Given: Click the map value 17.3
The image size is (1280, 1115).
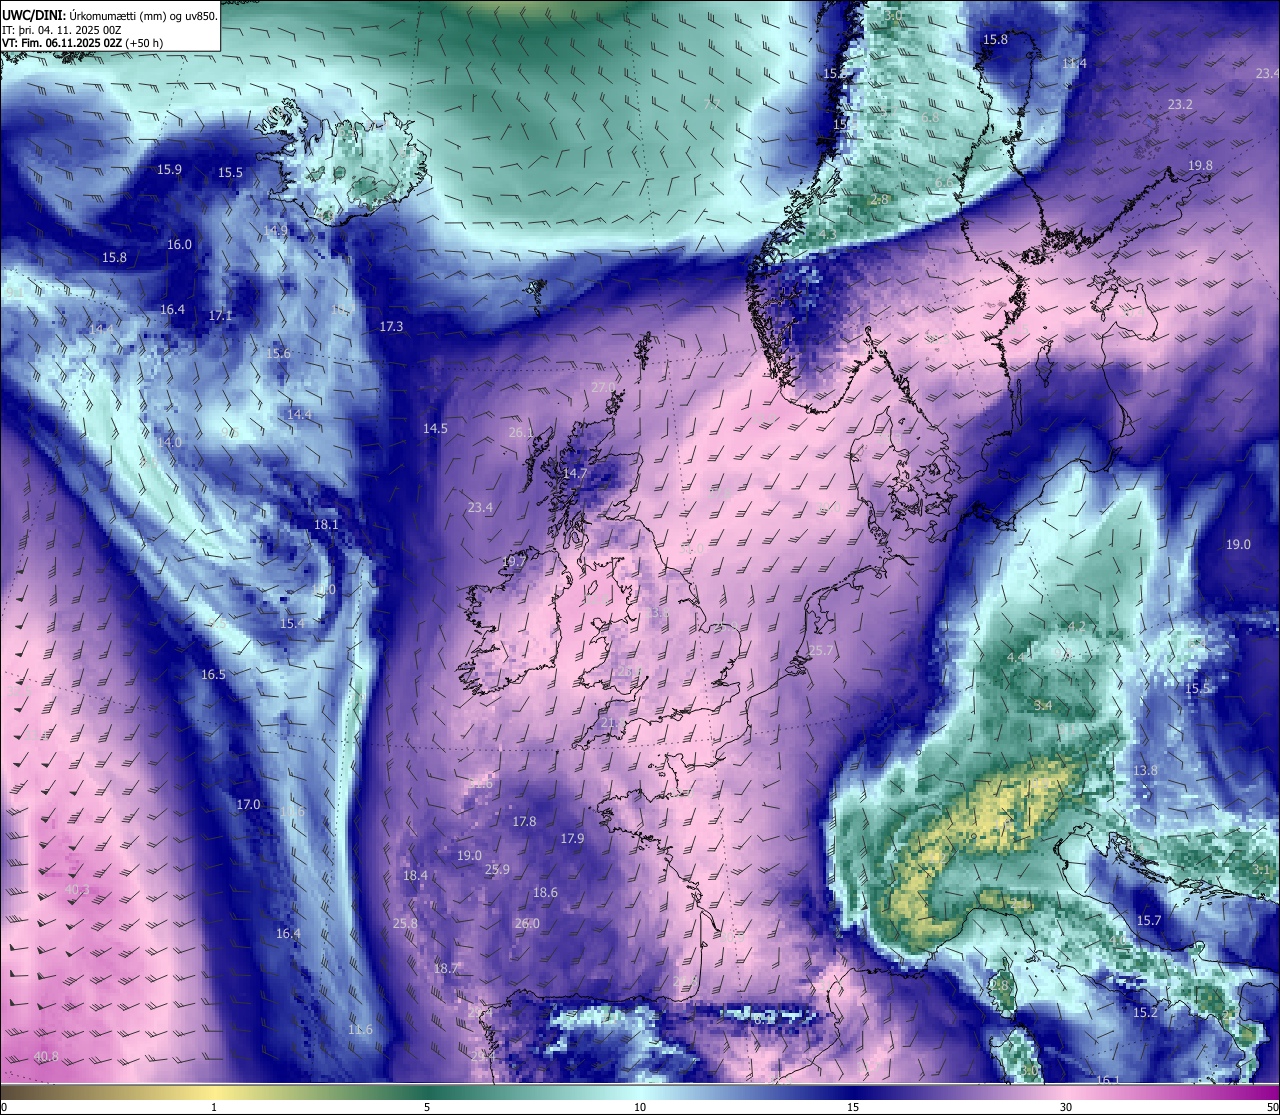Looking at the screenshot, I should pyautogui.click(x=391, y=326).
